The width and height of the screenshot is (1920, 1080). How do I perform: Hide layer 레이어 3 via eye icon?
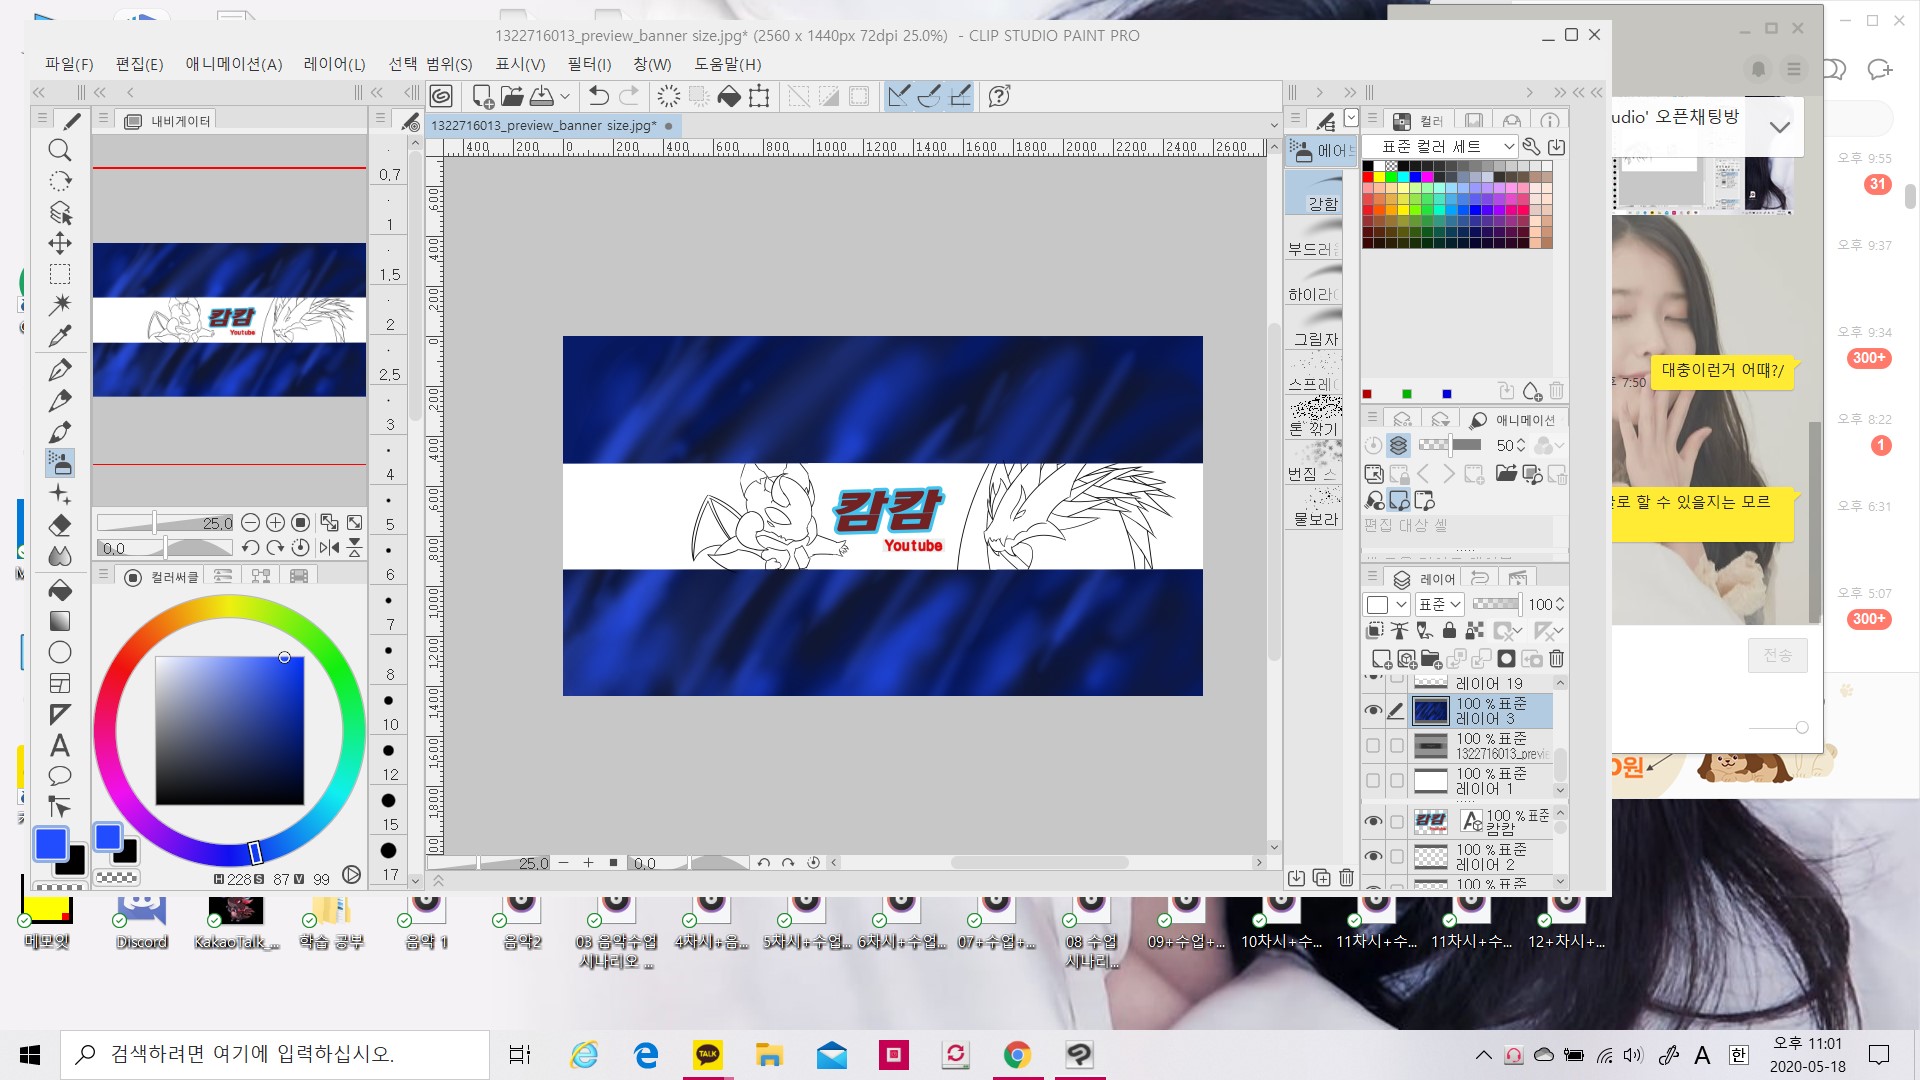pos(1373,711)
